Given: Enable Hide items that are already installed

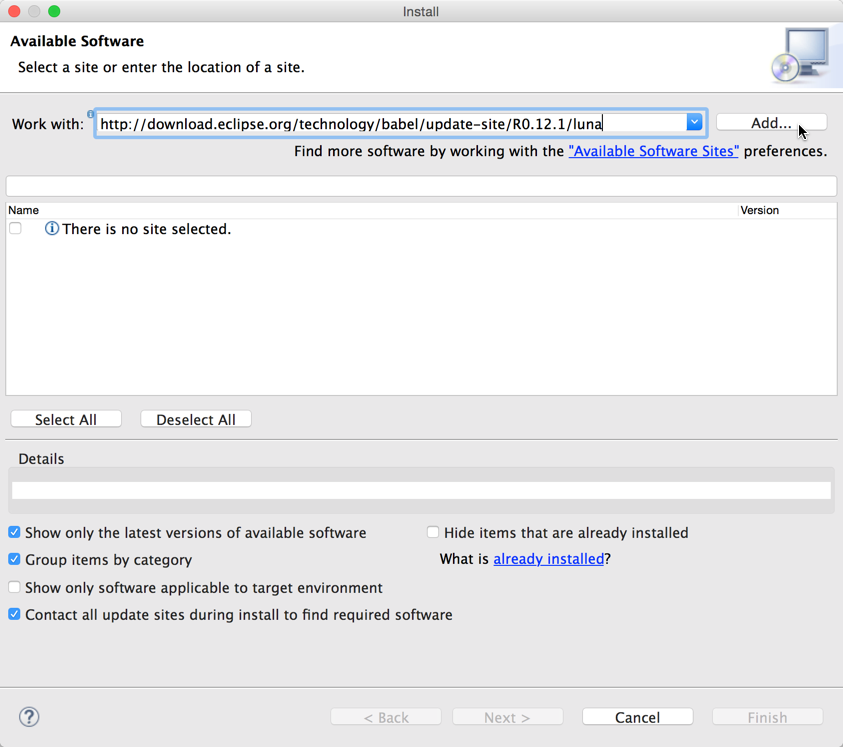Looking at the screenshot, I should click(433, 532).
